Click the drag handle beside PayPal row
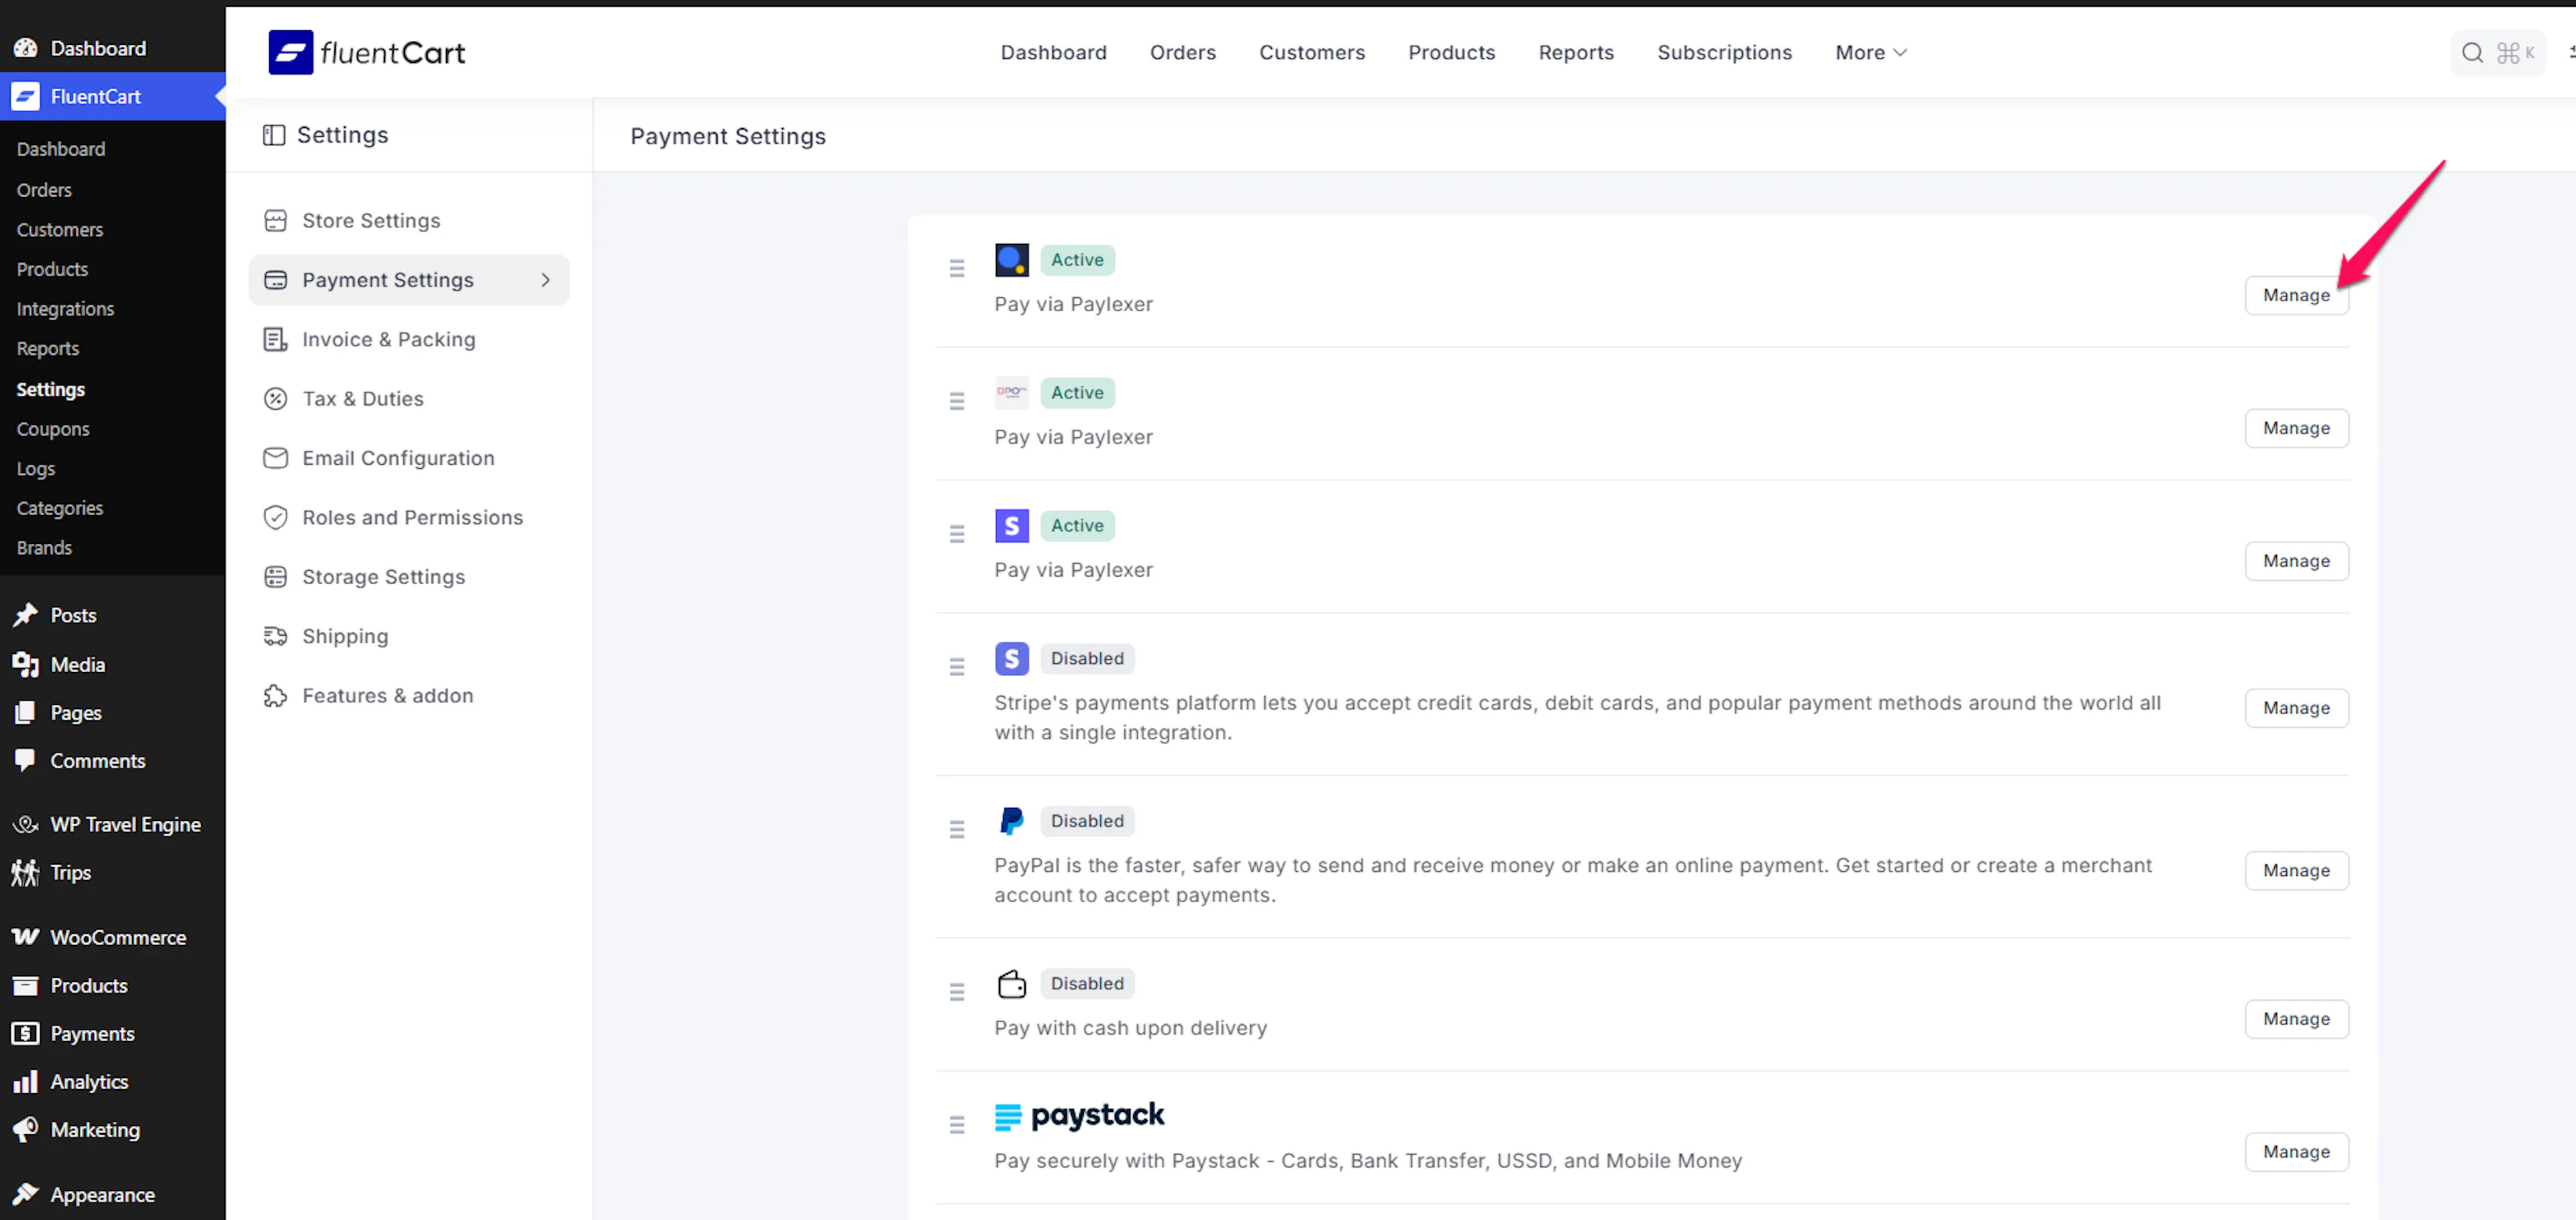Screen dimensions: 2576x1220 [x=956, y=829]
